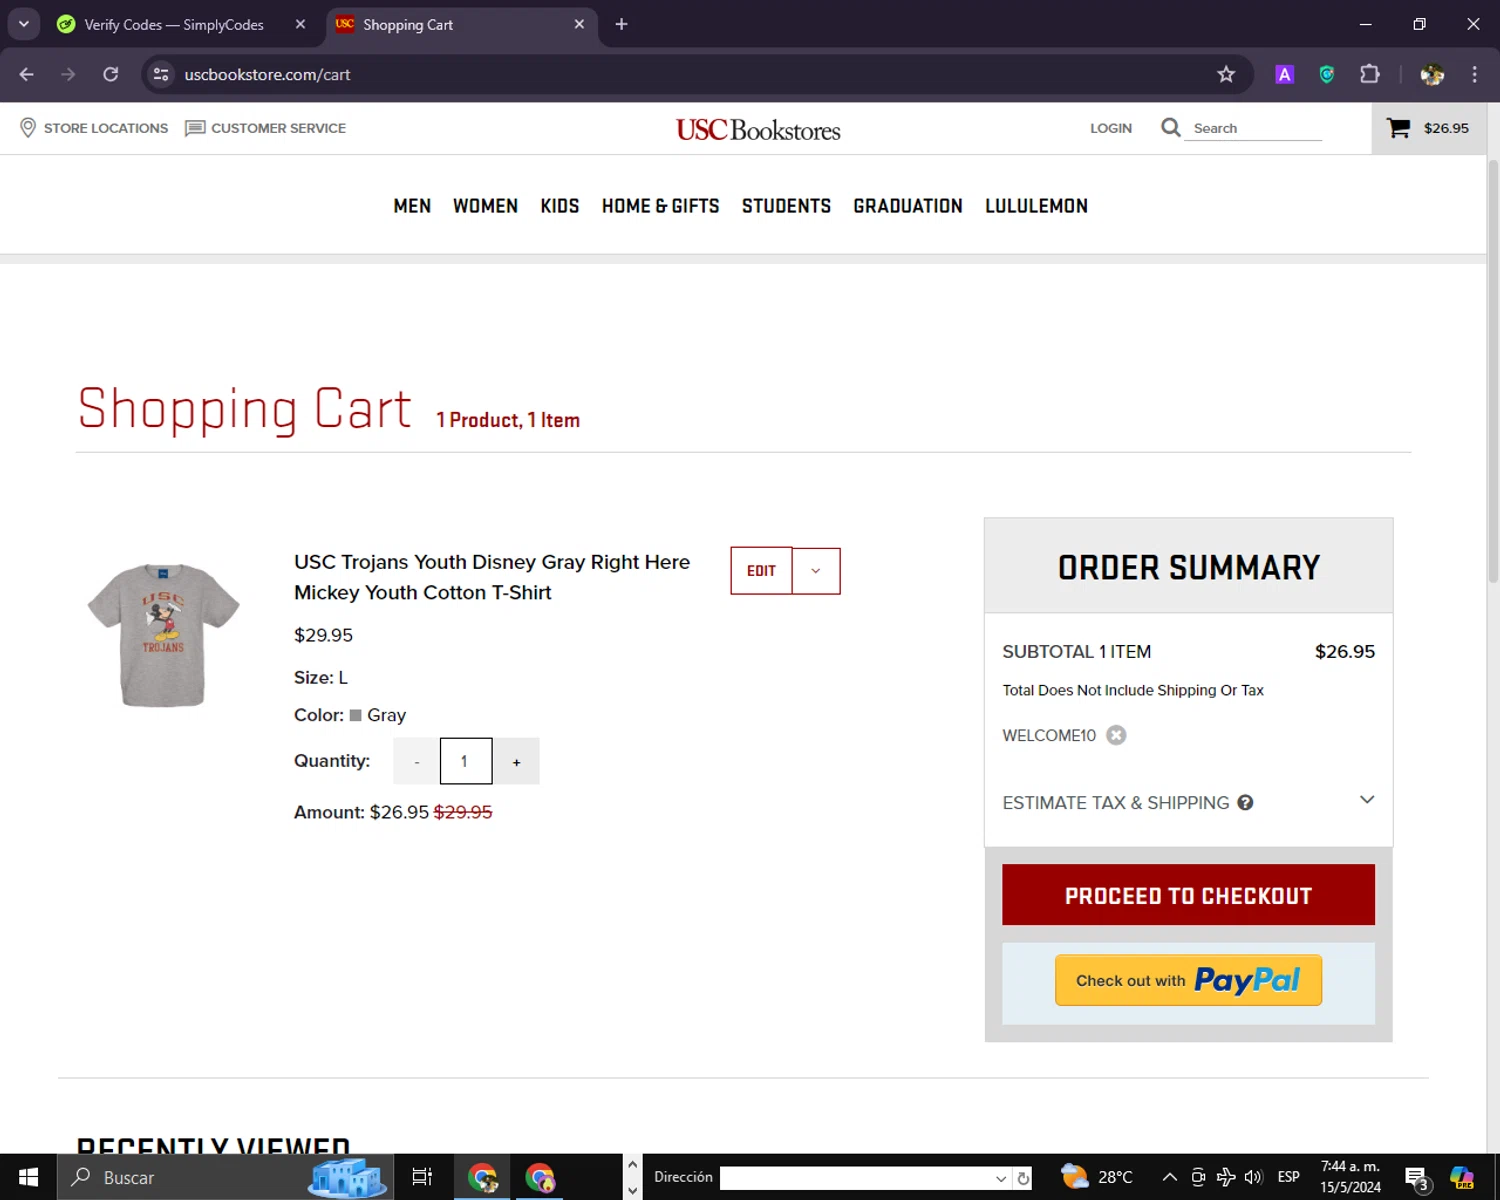Open the notification center icon

pyautogui.click(x=1416, y=1179)
